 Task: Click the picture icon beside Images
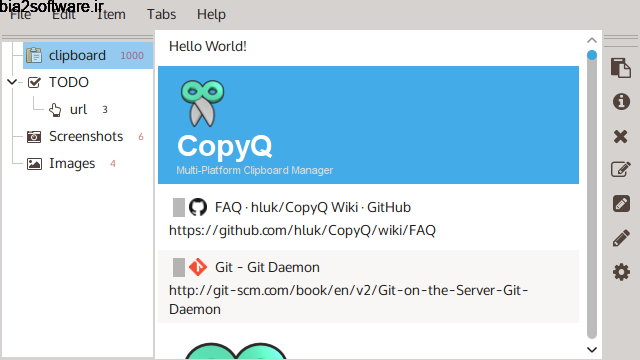(x=34, y=164)
